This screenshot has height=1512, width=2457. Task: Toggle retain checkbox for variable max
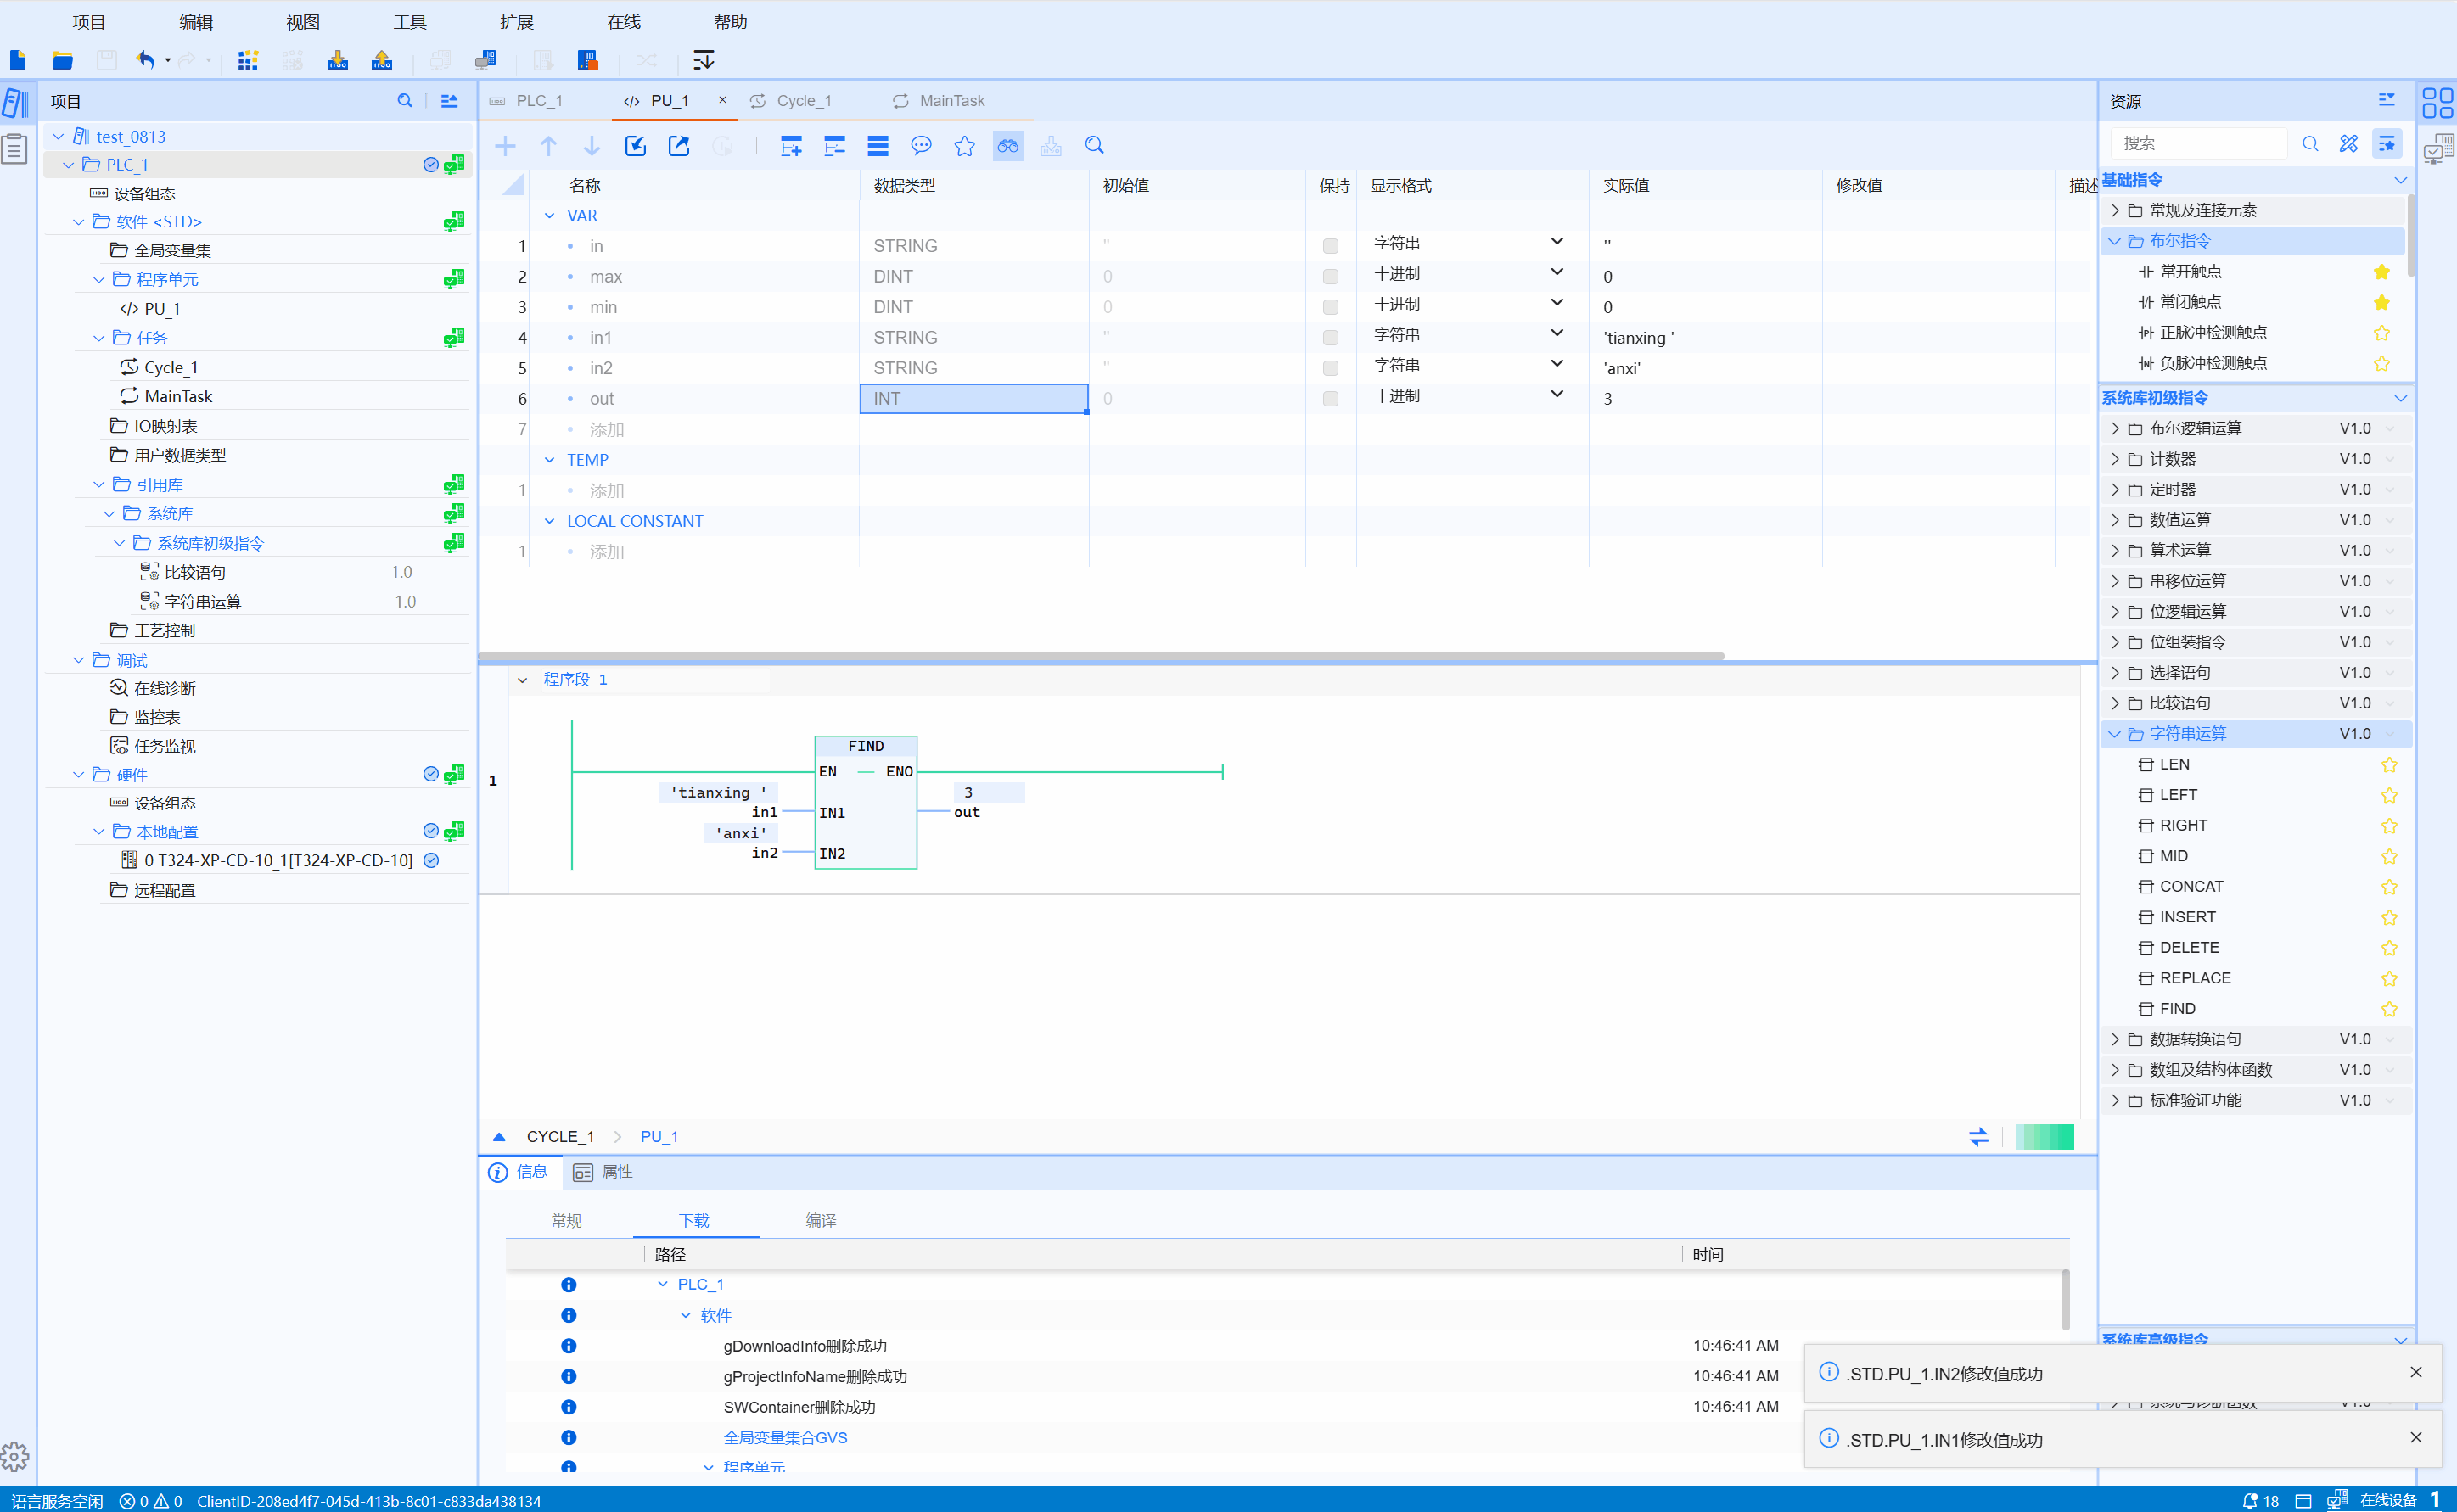pyautogui.click(x=1330, y=277)
